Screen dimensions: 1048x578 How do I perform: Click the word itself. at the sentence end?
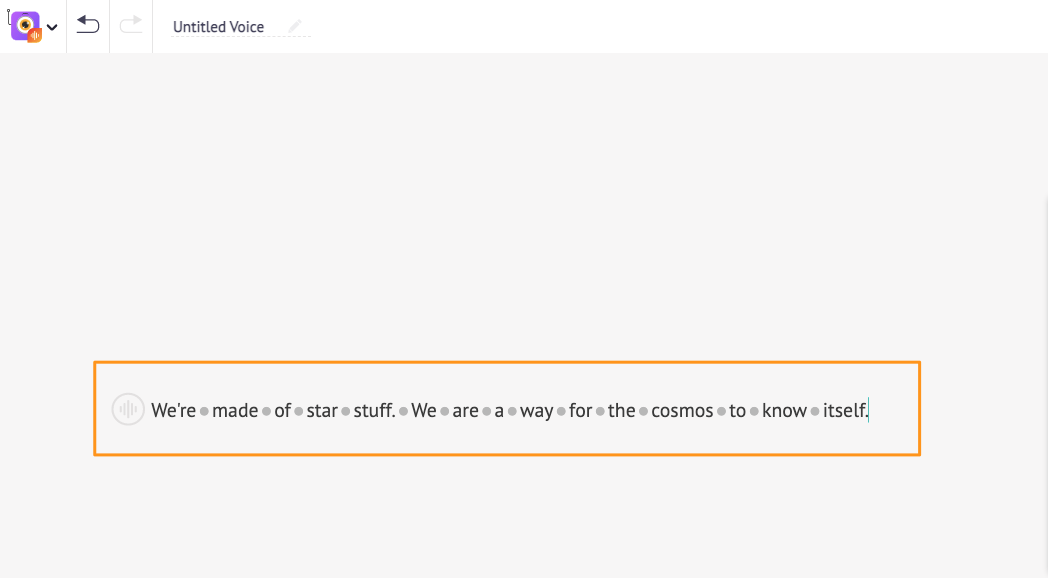(x=845, y=410)
